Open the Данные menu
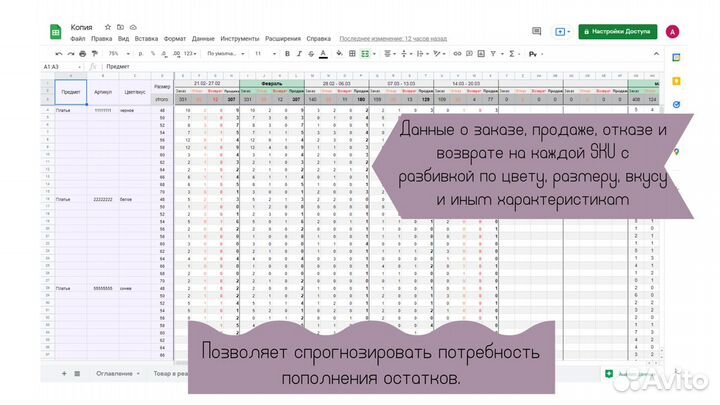Viewport: 720px width, 405px height. tap(203, 39)
